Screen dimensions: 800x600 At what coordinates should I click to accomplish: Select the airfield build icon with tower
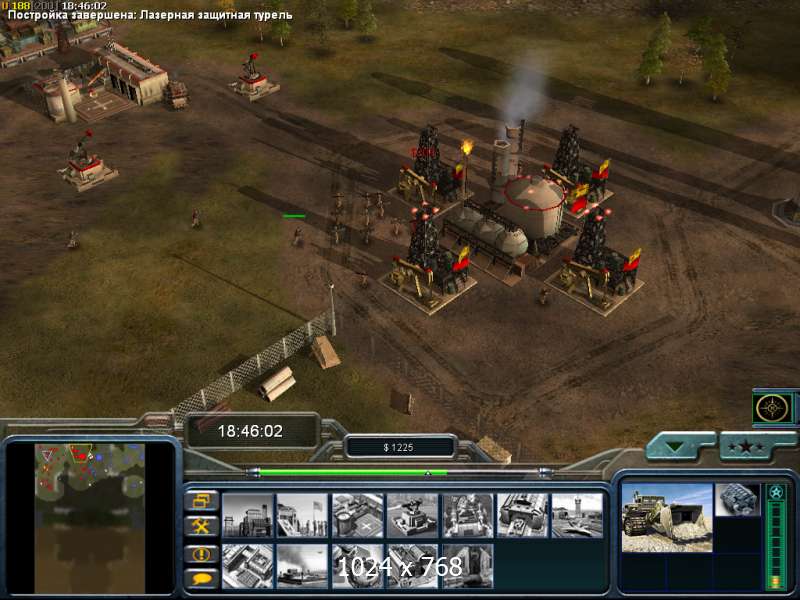(577, 515)
